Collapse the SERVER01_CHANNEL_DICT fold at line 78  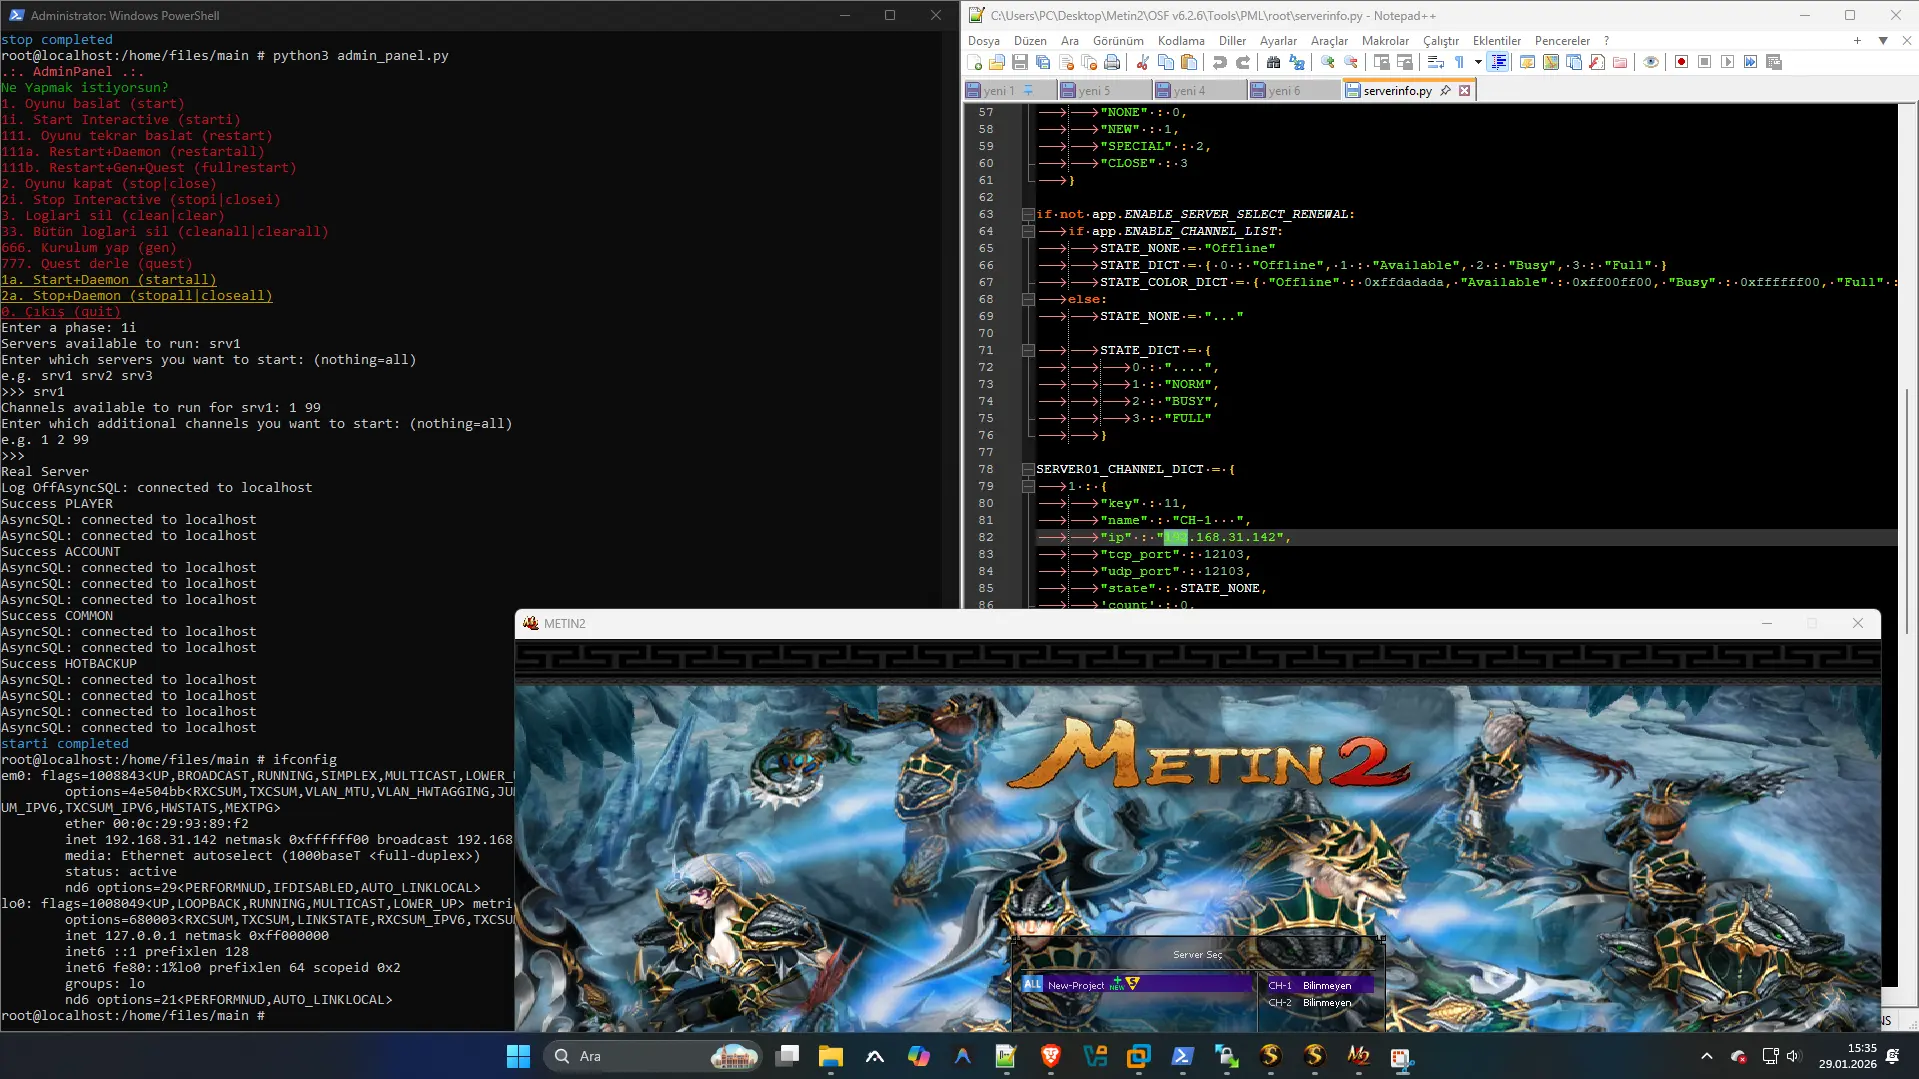pos(1028,469)
